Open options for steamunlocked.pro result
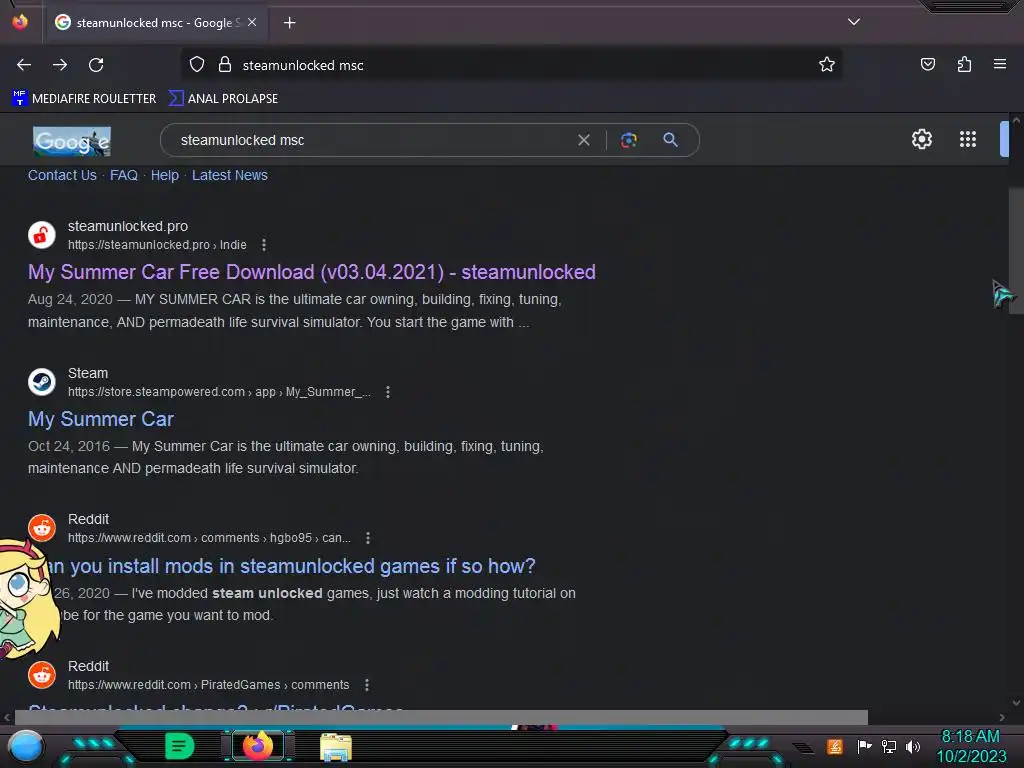The width and height of the screenshot is (1024, 768). [x=264, y=245]
